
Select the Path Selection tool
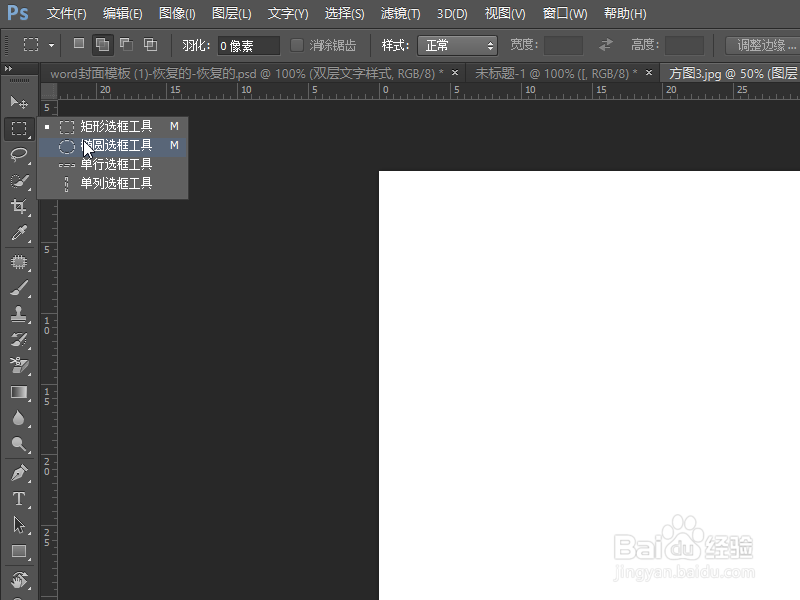(x=19, y=525)
